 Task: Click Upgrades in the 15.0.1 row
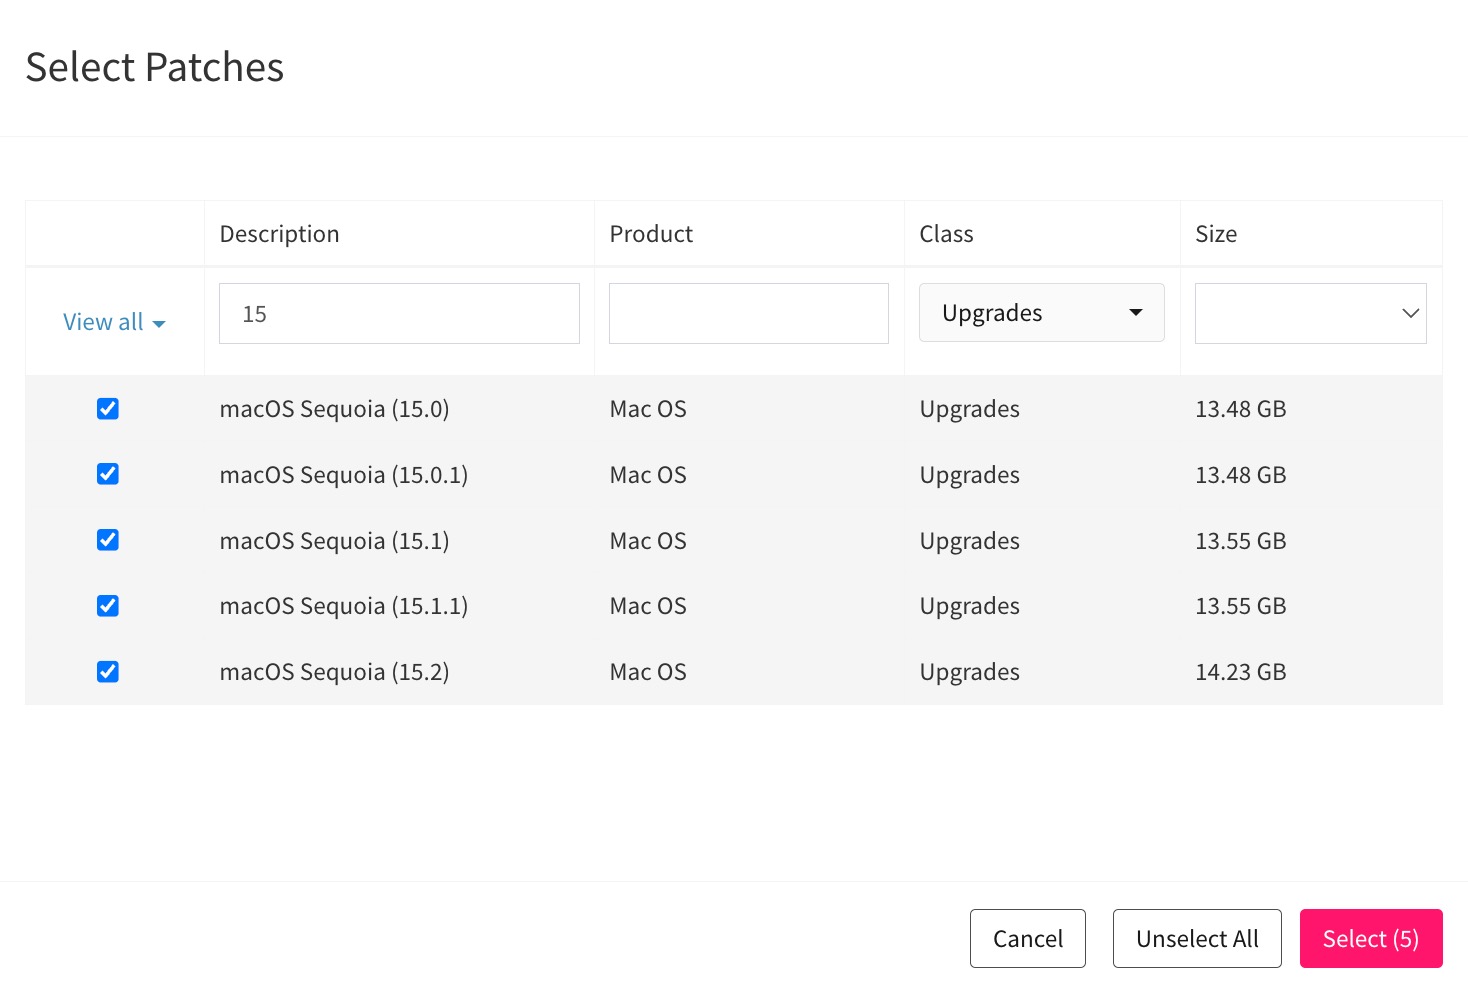click(x=970, y=475)
